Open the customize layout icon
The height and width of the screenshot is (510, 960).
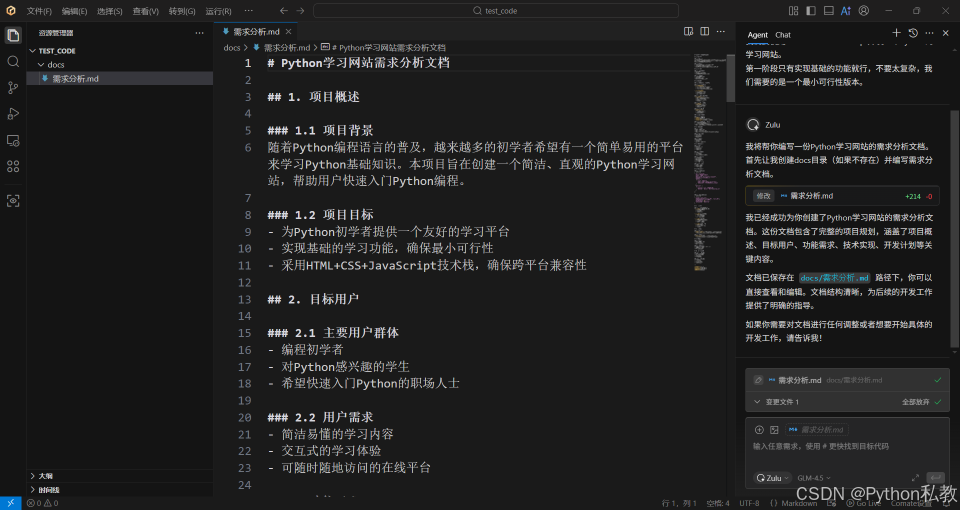point(793,10)
